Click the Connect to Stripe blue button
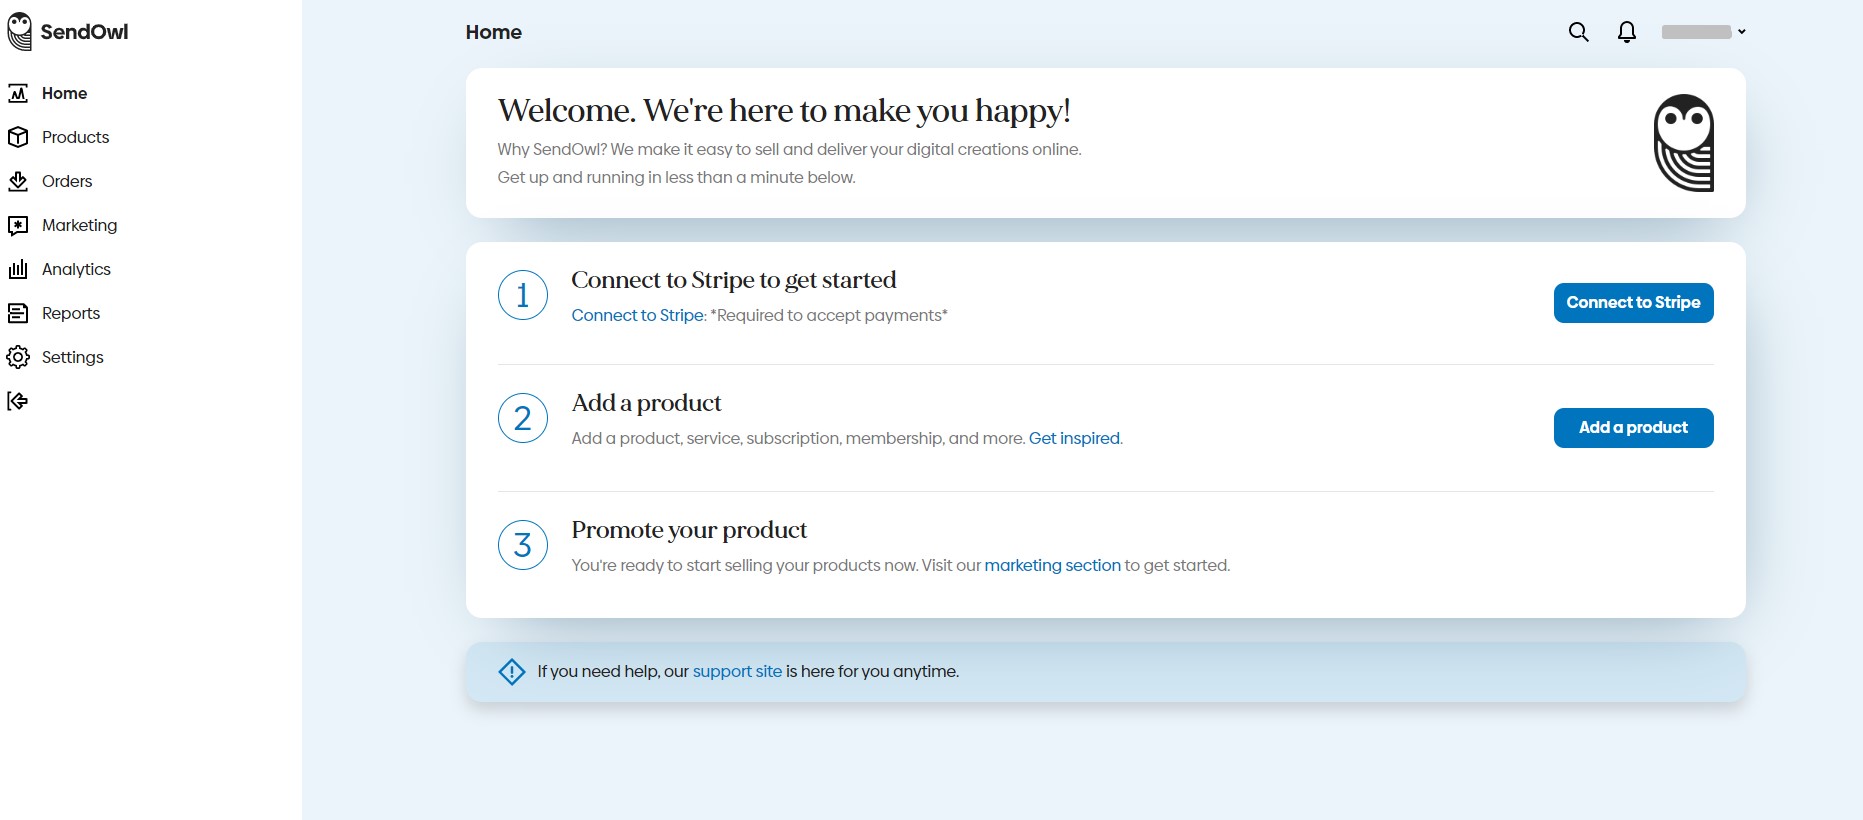This screenshot has width=1863, height=820. (1633, 303)
